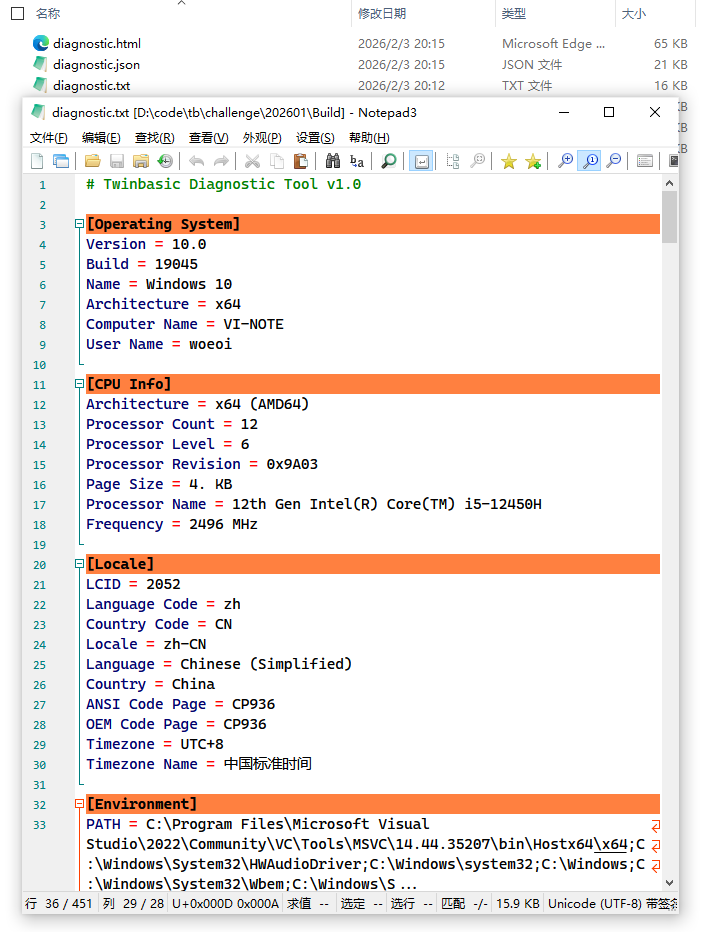This screenshot has width=708, height=932.
Task: Select the diagnostic.html file in Explorer
Action: pos(96,44)
